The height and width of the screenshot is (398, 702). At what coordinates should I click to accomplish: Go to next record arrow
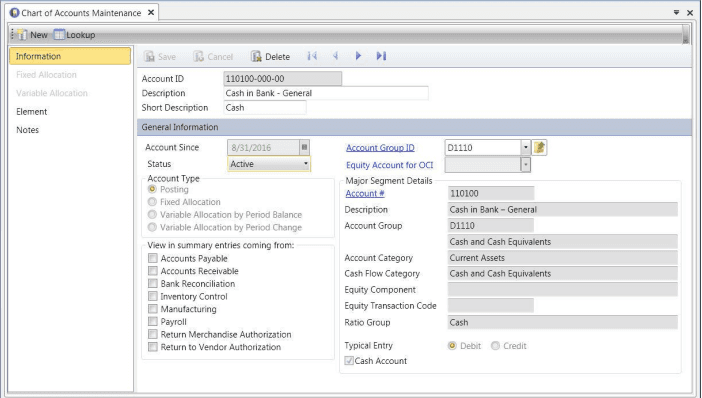(358, 56)
